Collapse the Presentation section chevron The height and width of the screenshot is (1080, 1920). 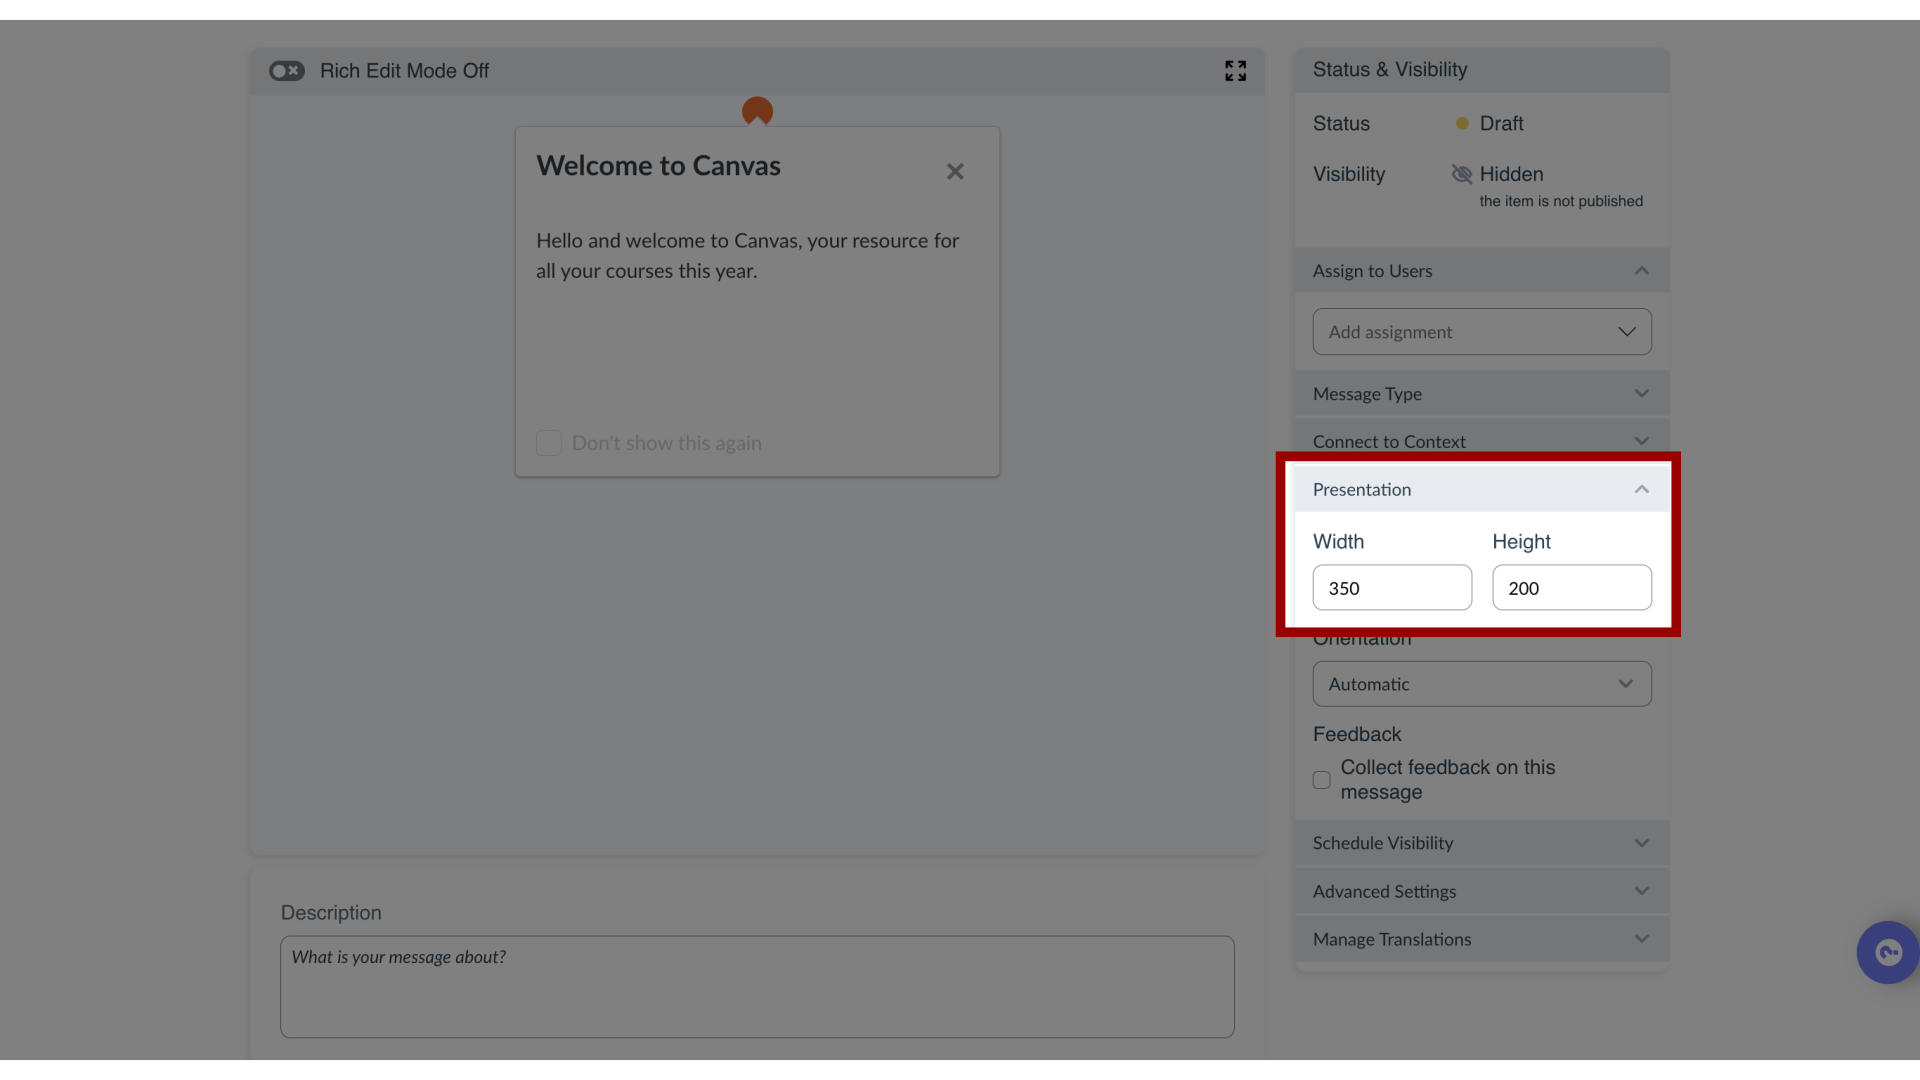point(1642,489)
